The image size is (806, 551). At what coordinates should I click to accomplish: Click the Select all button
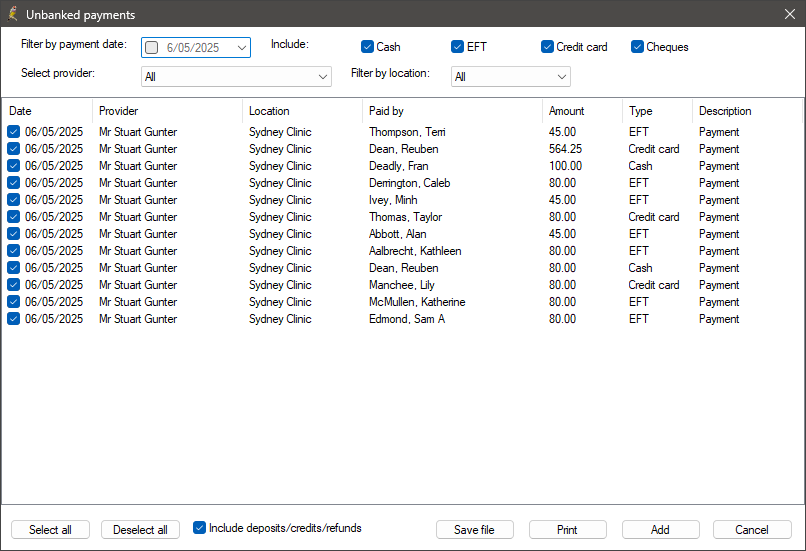(50, 530)
